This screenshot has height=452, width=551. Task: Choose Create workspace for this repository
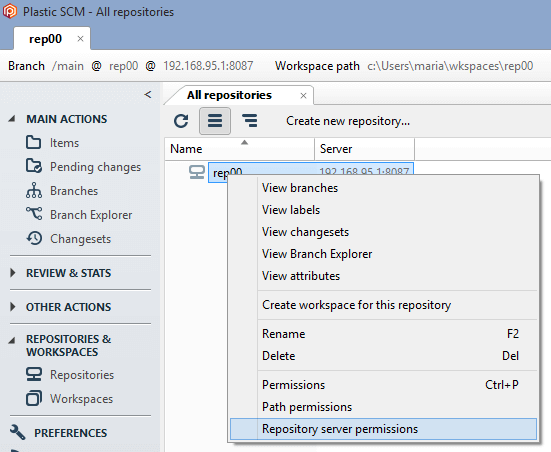[x=383, y=305]
